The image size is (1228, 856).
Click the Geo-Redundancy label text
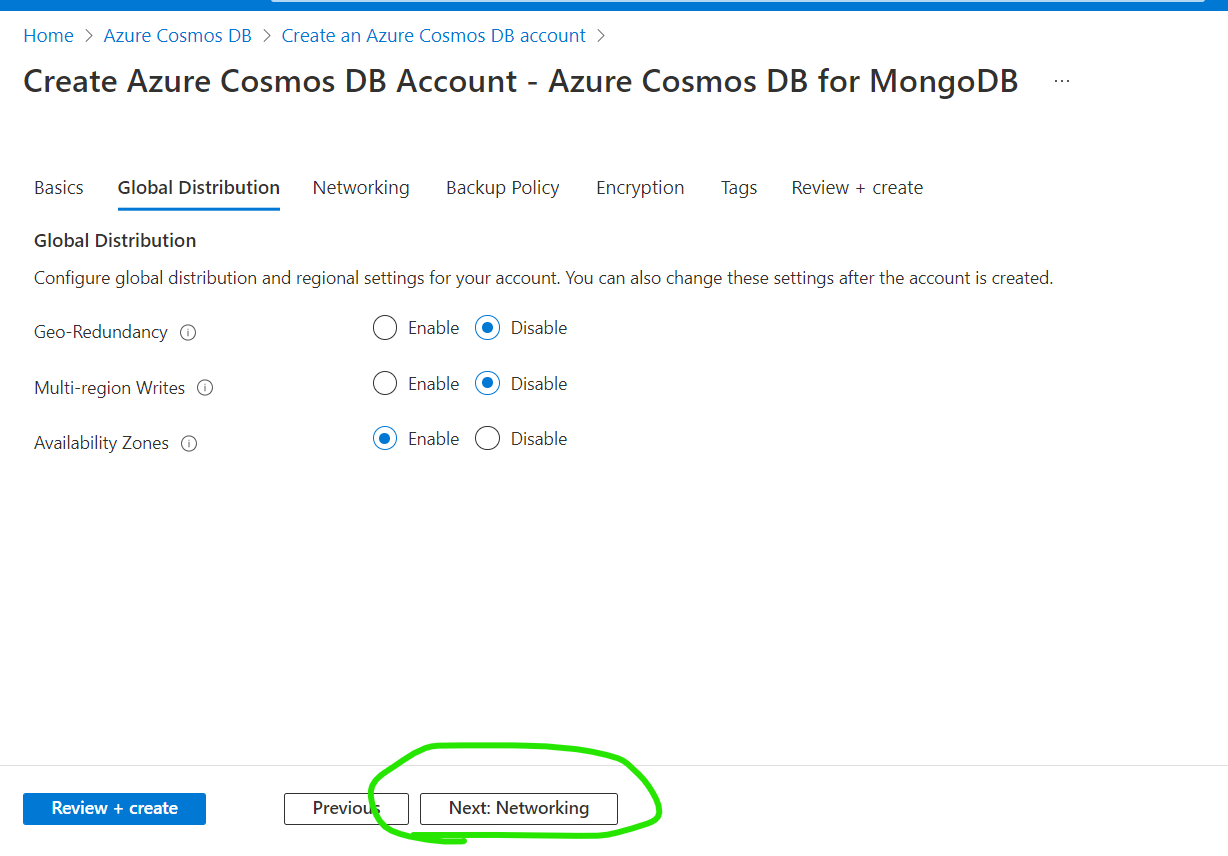[x=101, y=332]
